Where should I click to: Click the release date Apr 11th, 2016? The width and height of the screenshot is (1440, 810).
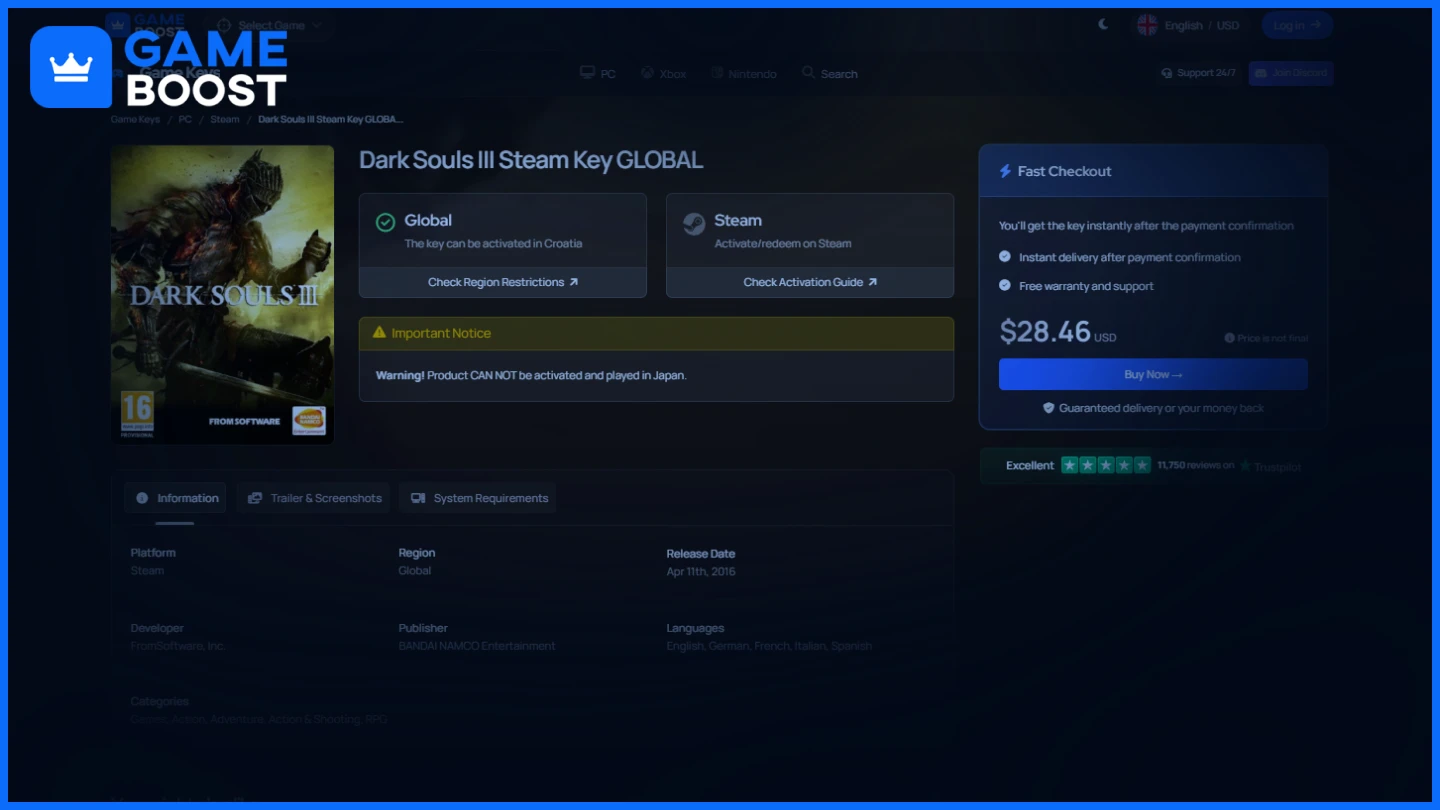click(701, 572)
